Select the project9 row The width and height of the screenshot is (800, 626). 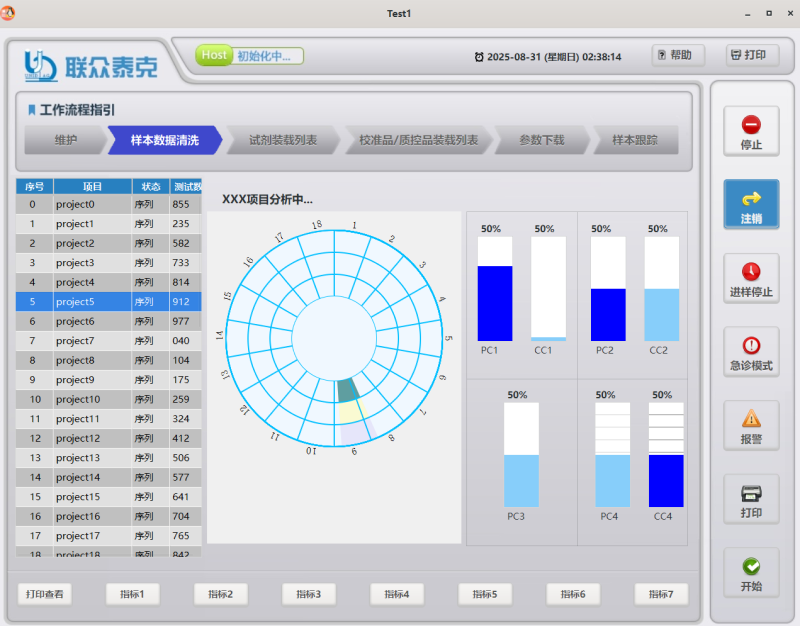[109, 380]
